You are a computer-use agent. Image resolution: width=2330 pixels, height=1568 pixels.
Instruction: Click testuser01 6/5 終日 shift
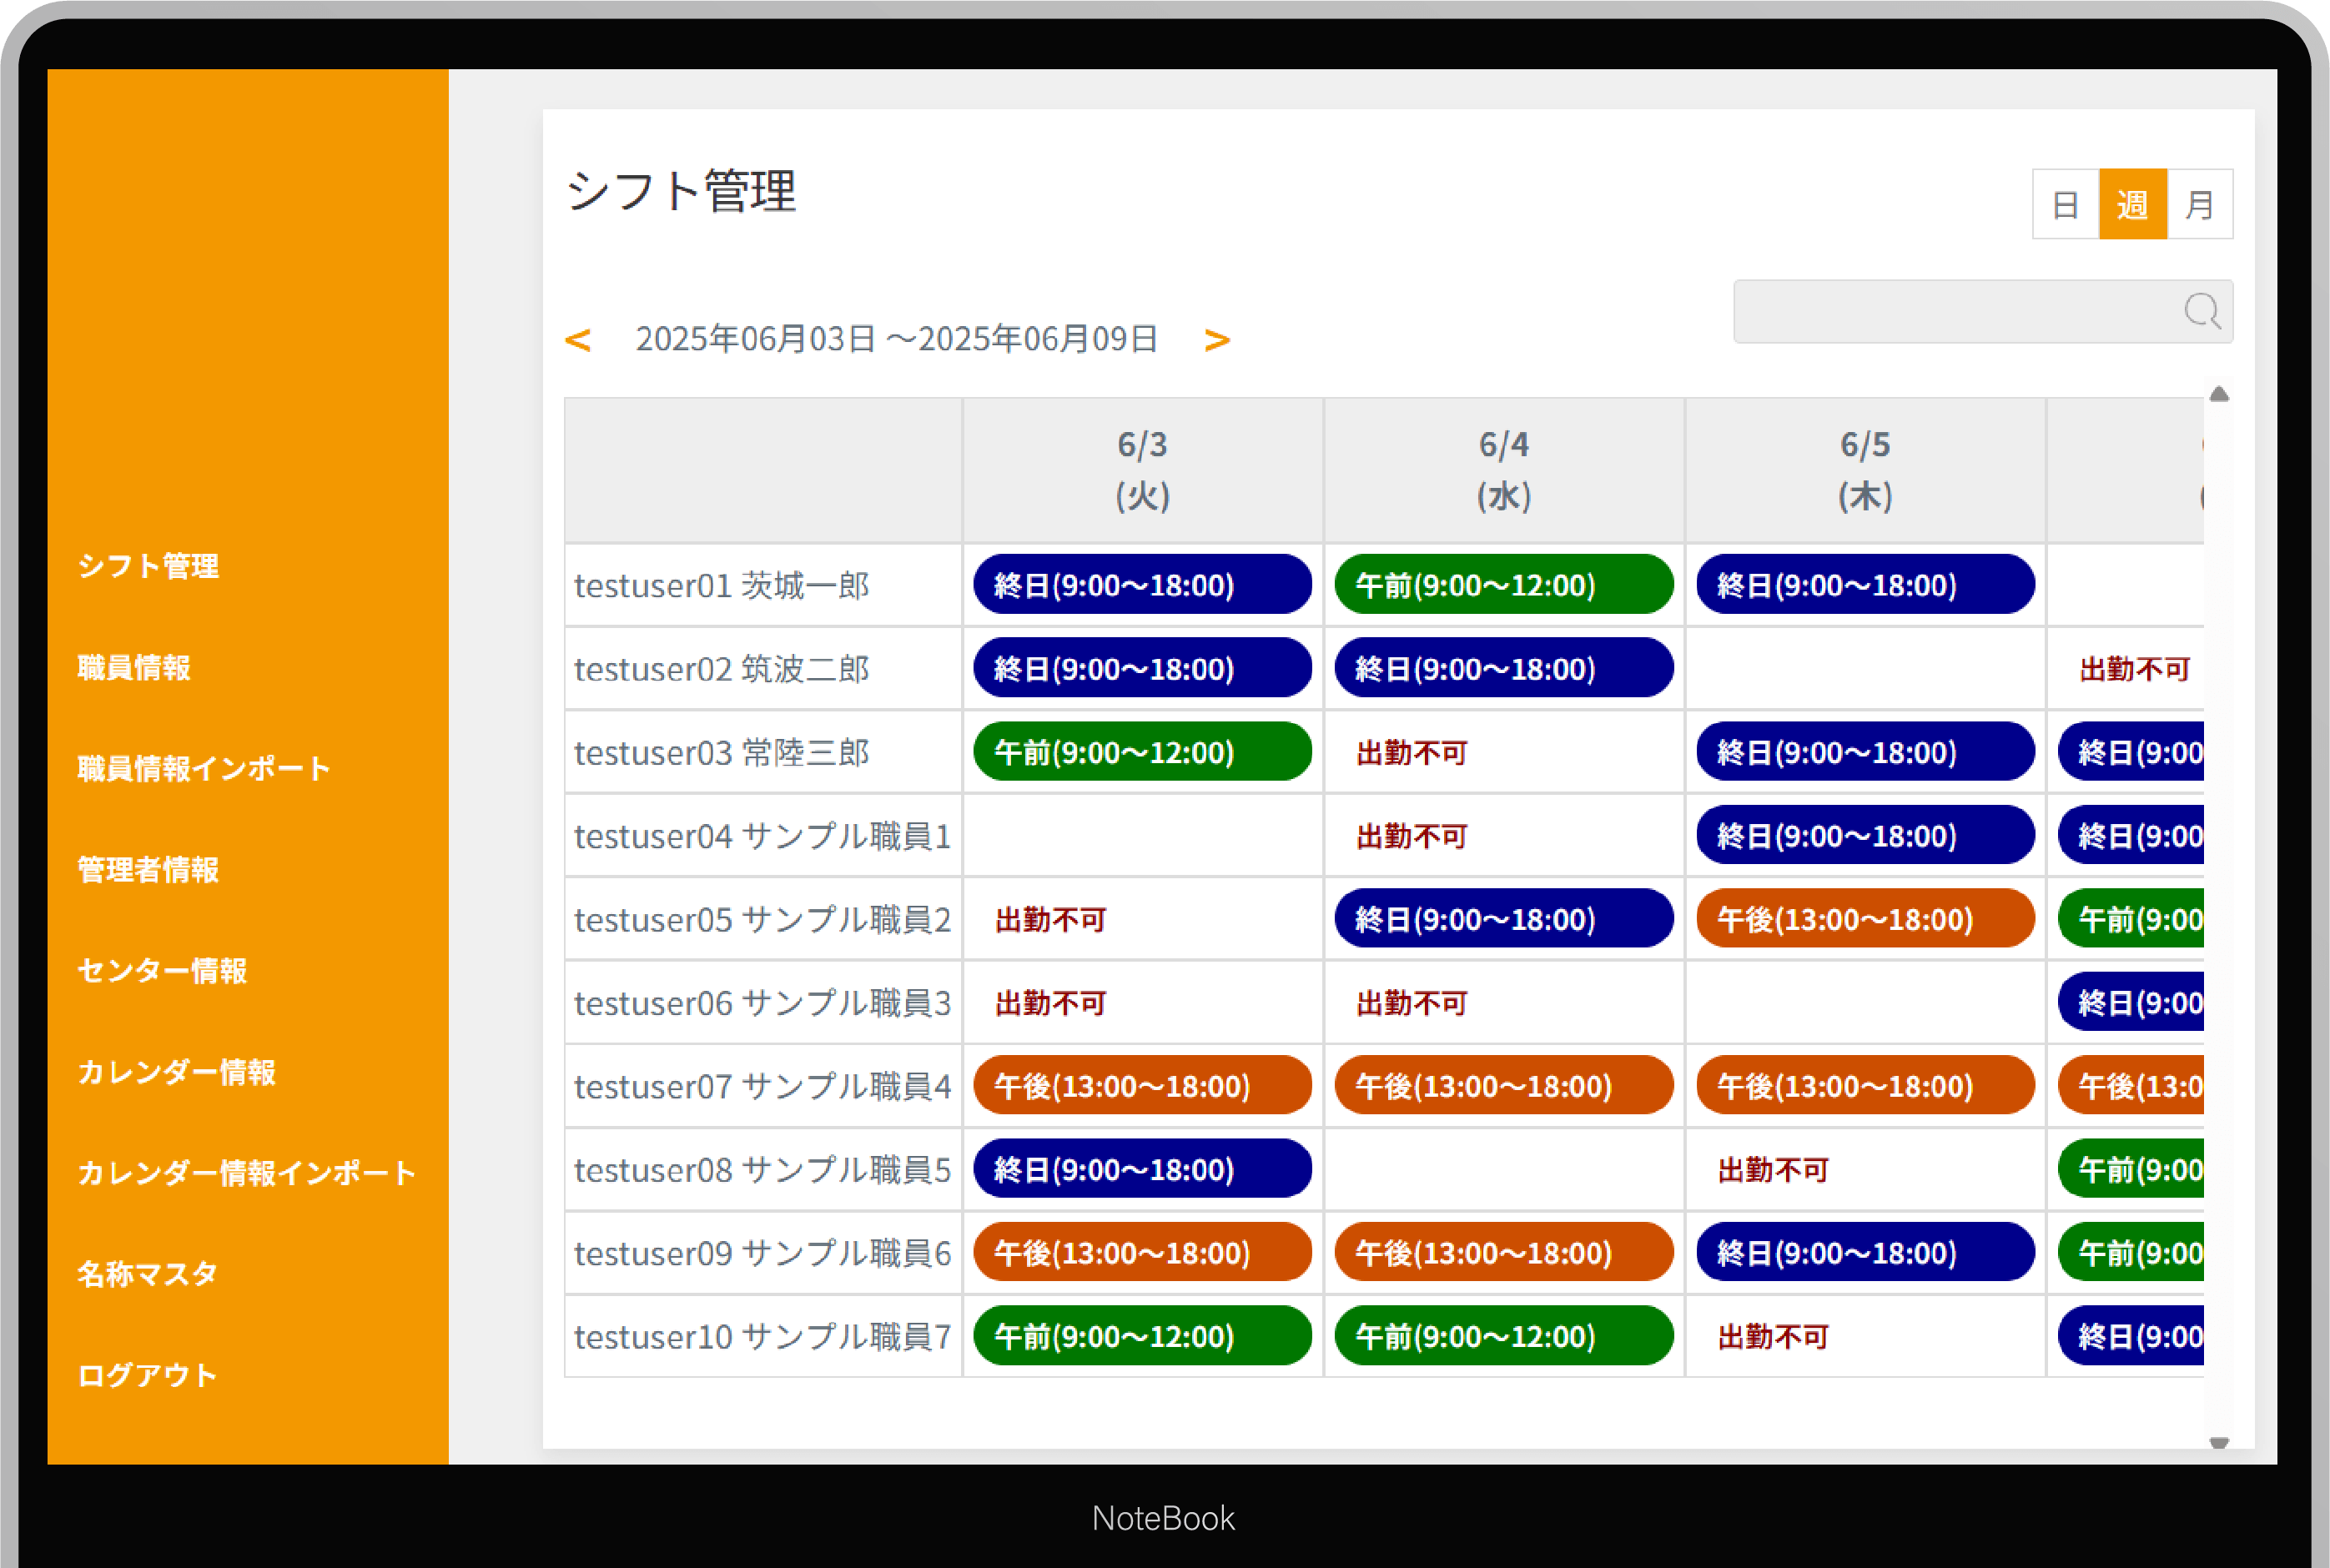[1865, 585]
